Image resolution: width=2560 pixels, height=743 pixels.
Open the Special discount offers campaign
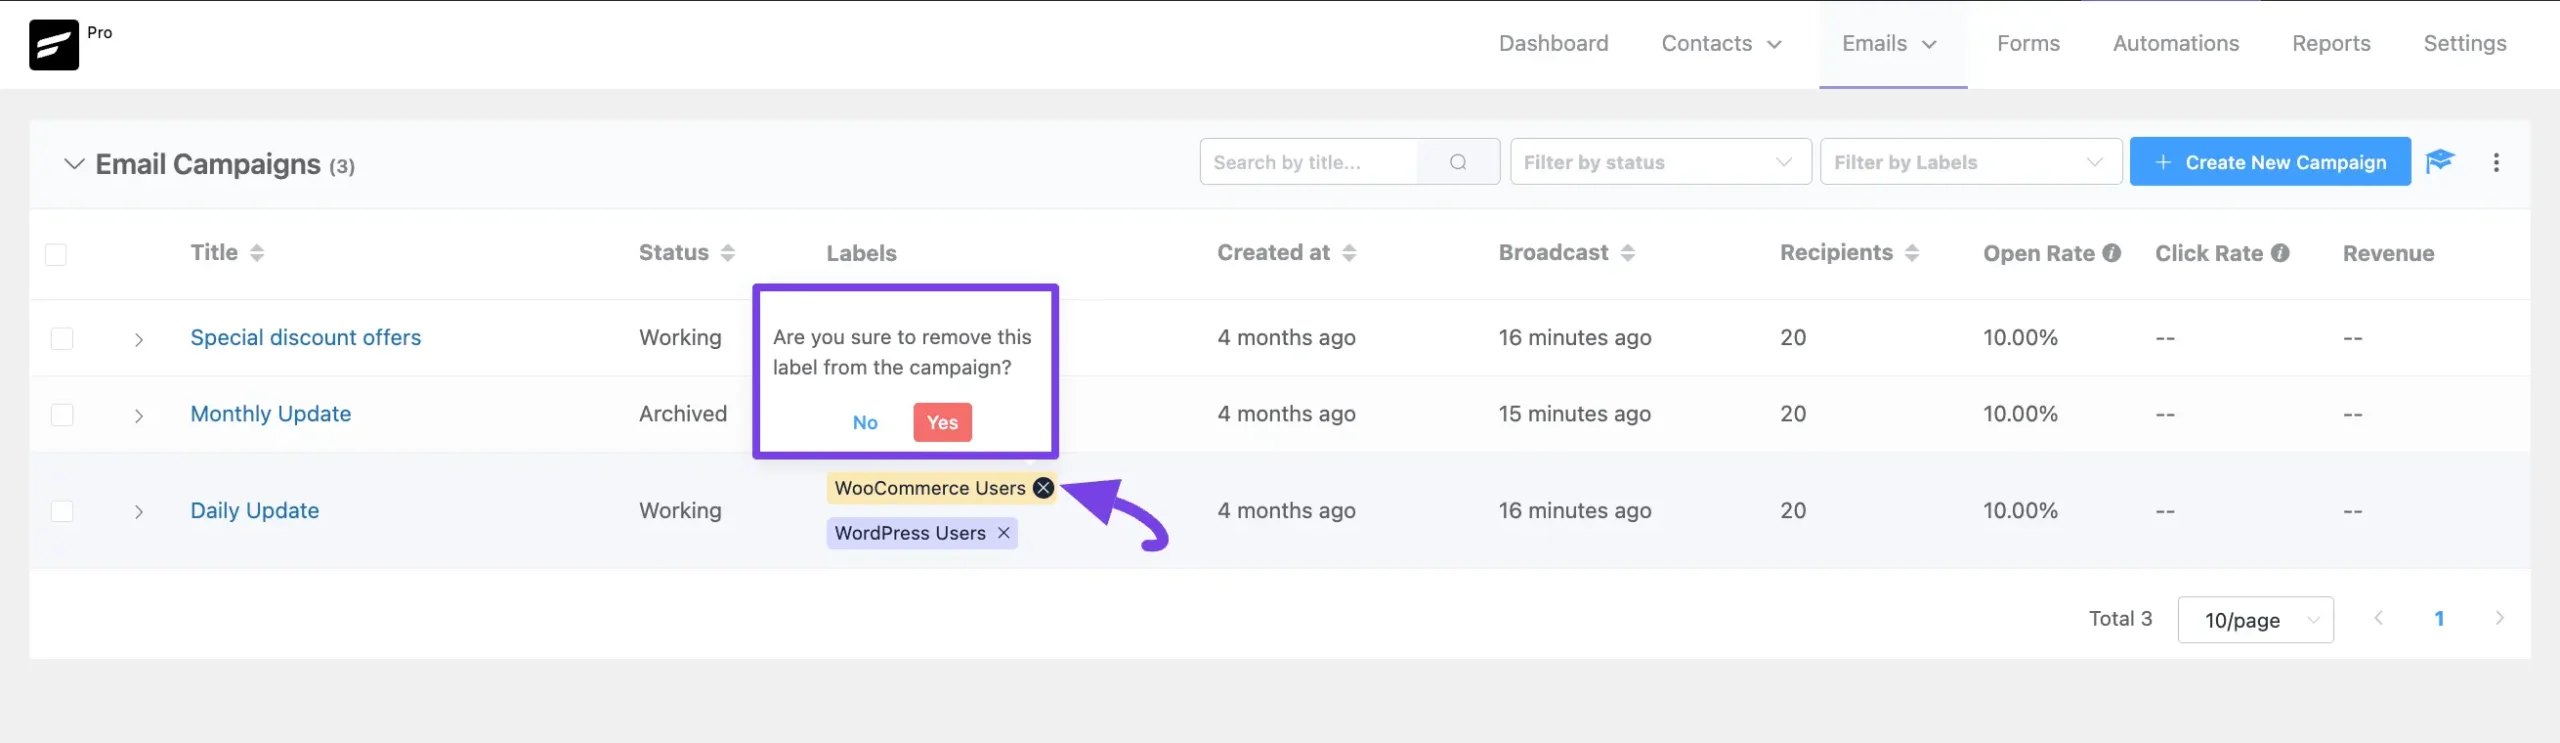click(x=305, y=338)
